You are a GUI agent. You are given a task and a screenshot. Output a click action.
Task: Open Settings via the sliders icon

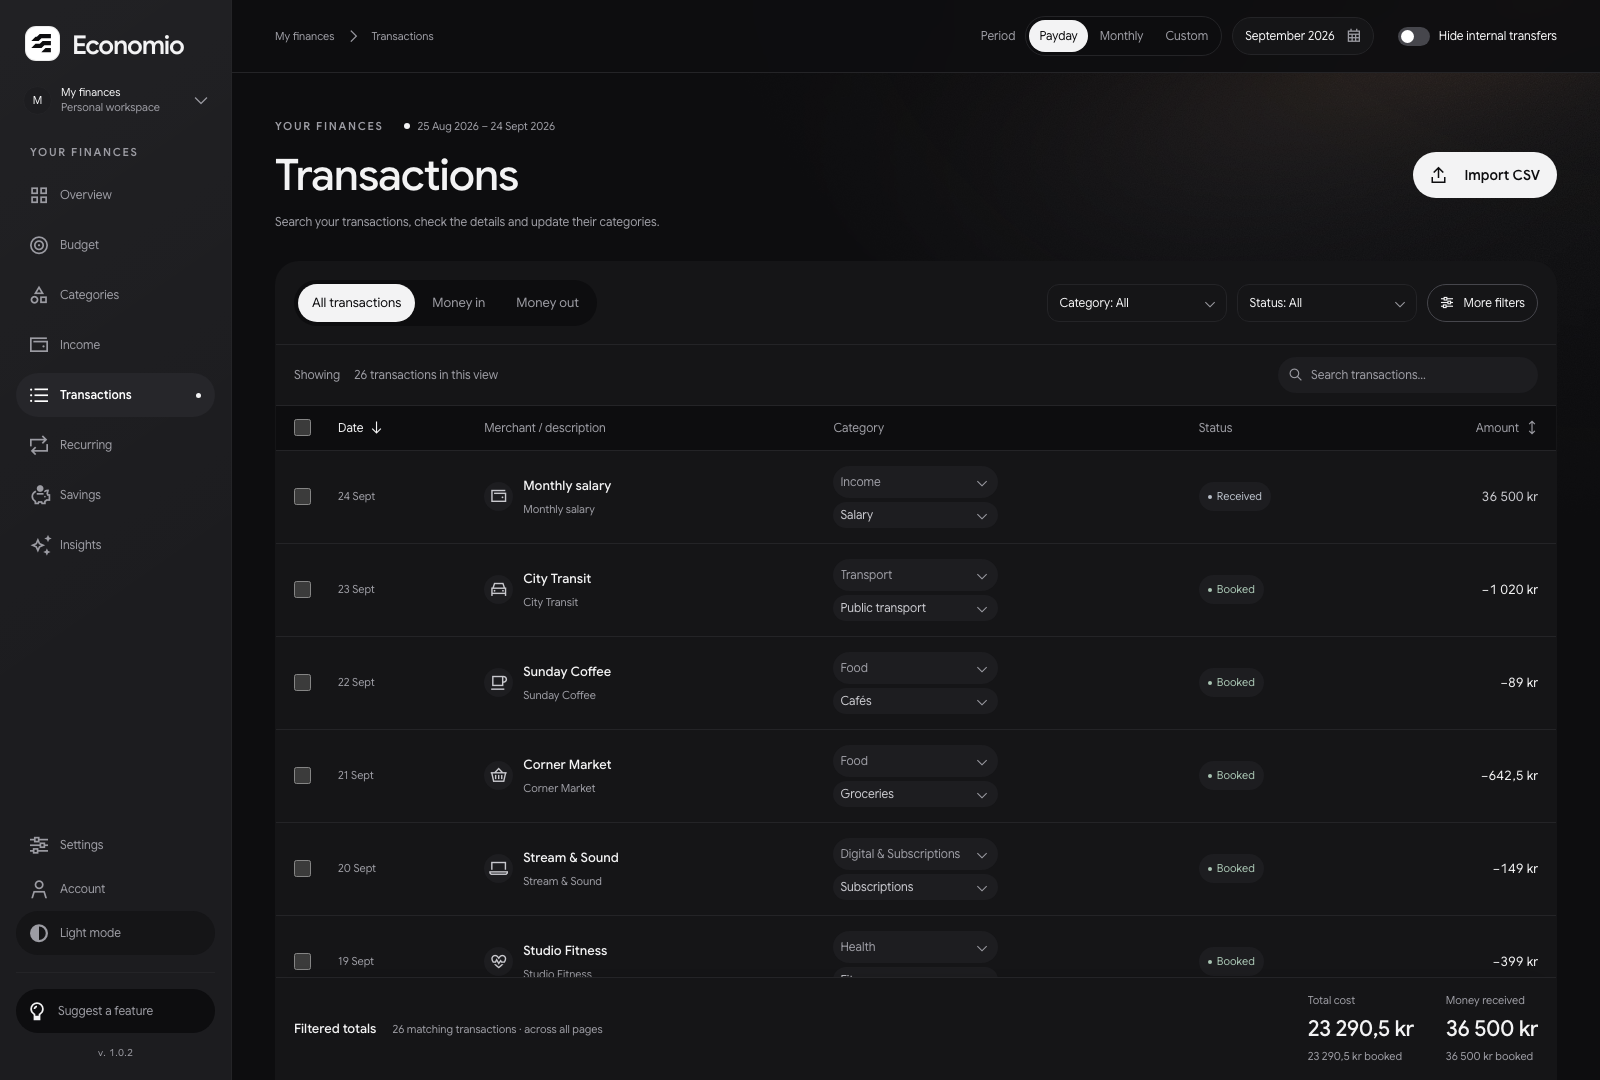39,845
